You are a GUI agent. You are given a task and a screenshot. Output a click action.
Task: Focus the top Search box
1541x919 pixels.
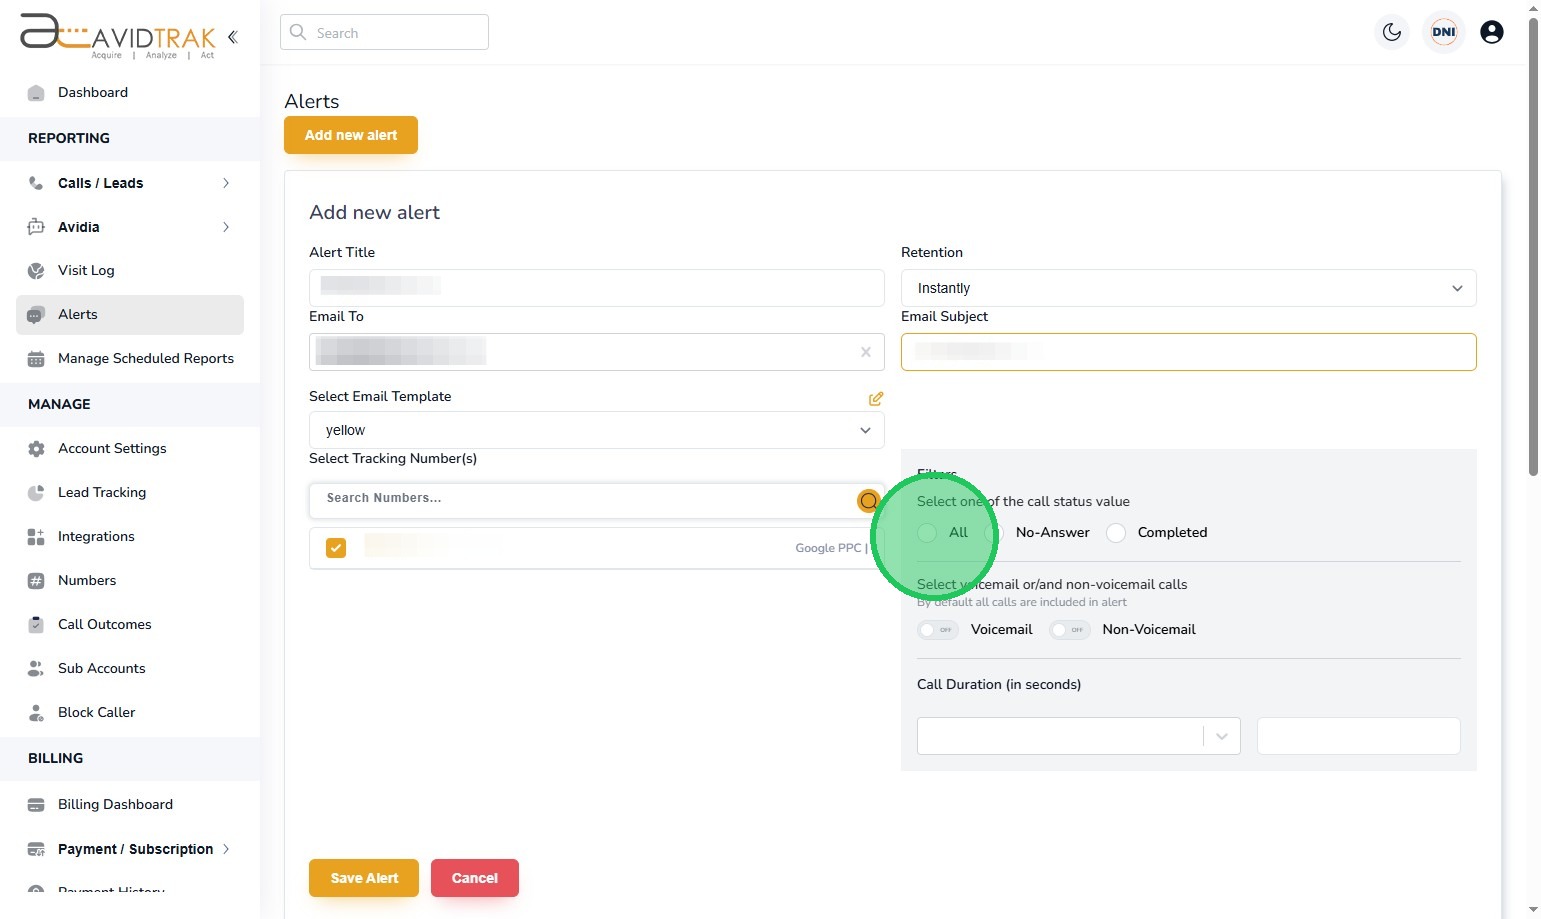click(x=384, y=32)
